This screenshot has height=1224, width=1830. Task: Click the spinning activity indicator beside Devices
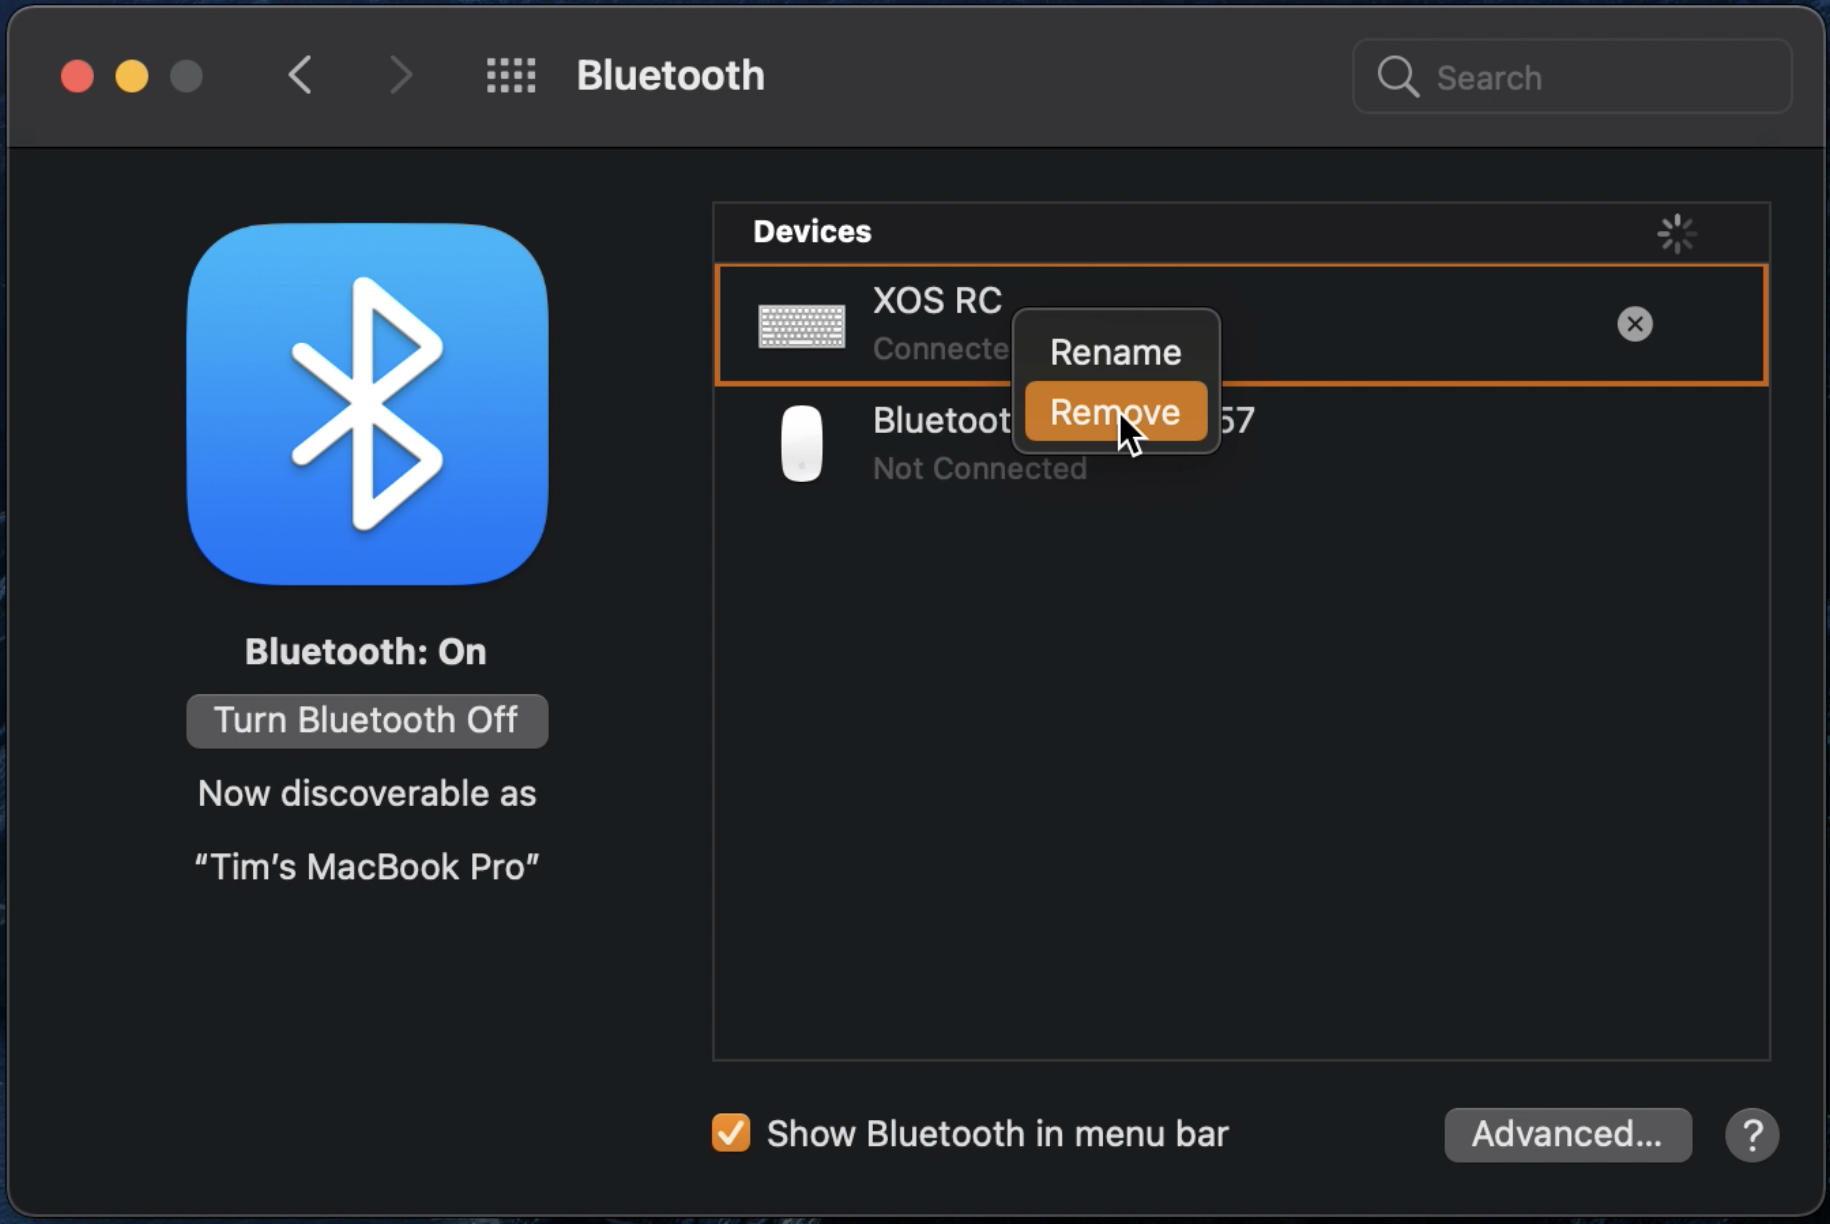tap(1676, 234)
